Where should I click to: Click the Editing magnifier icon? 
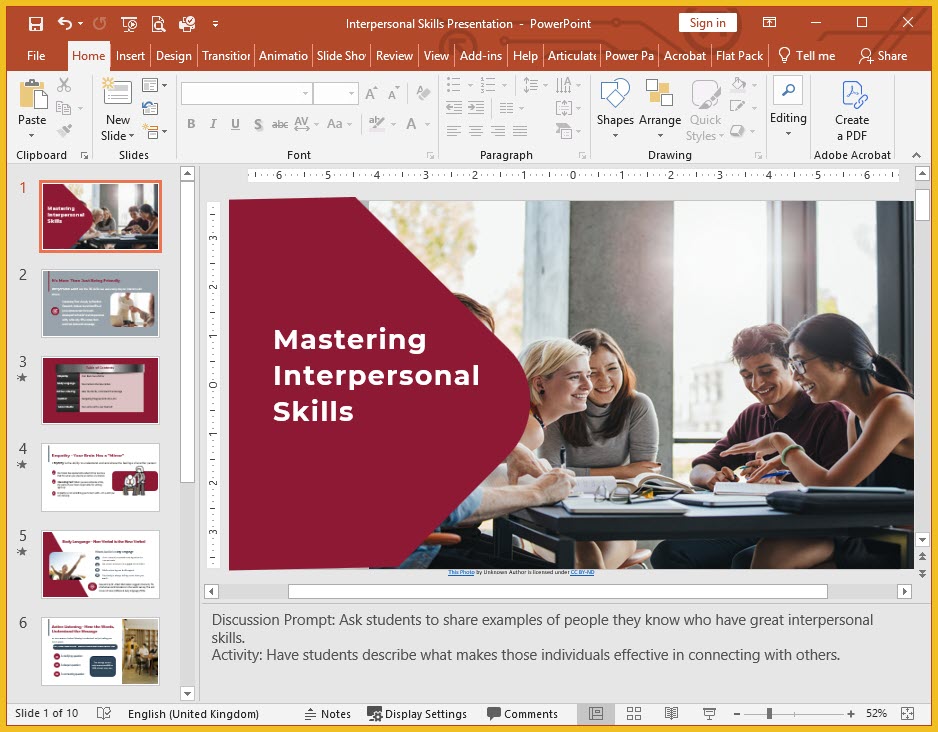pos(788,91)
